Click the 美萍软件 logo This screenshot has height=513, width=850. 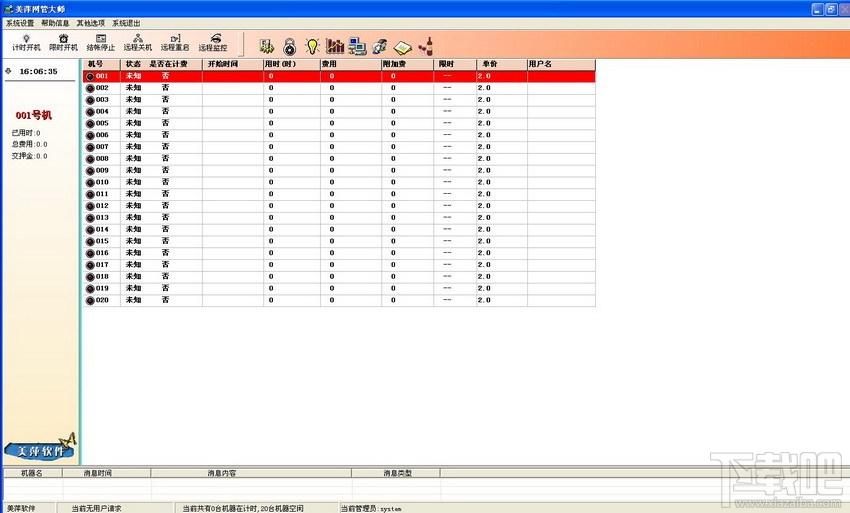point(41,448)
